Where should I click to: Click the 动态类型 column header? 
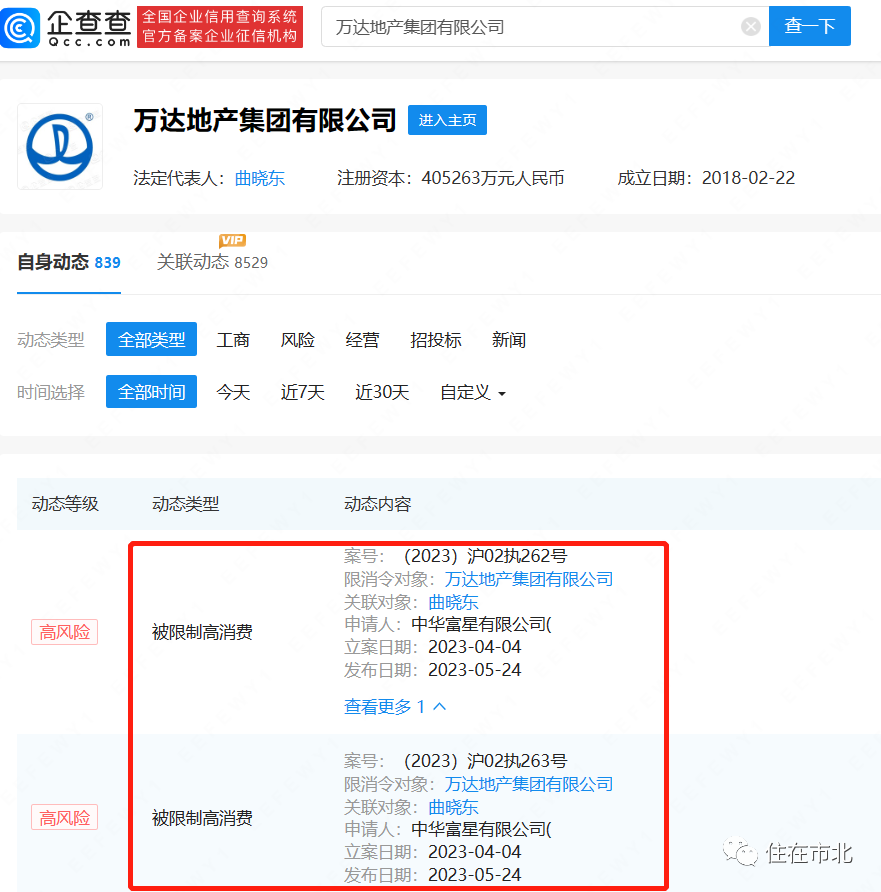(x=185, y=504)
